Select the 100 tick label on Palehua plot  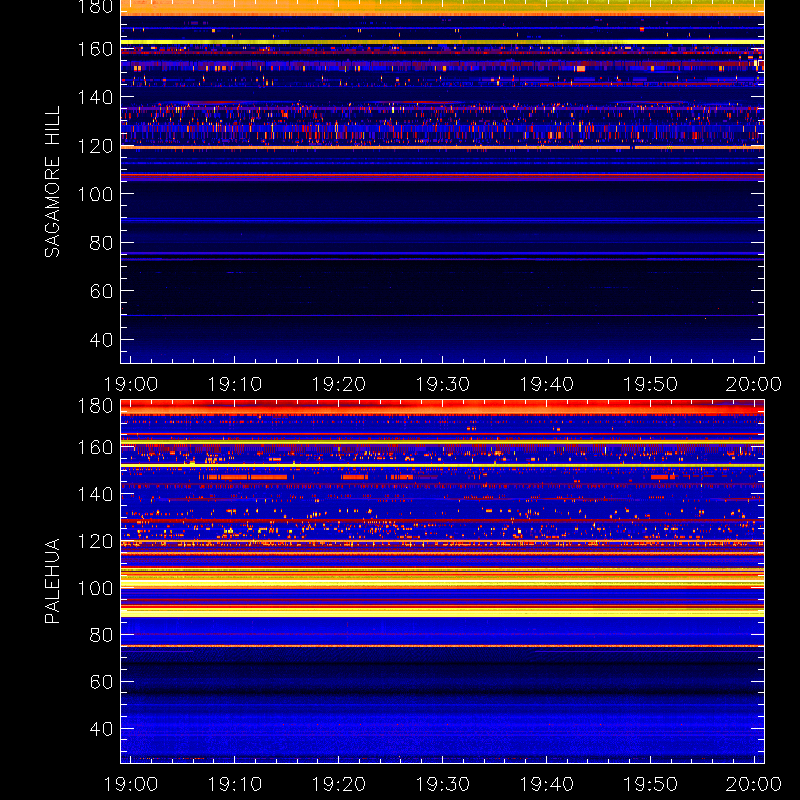click(95, 588)
